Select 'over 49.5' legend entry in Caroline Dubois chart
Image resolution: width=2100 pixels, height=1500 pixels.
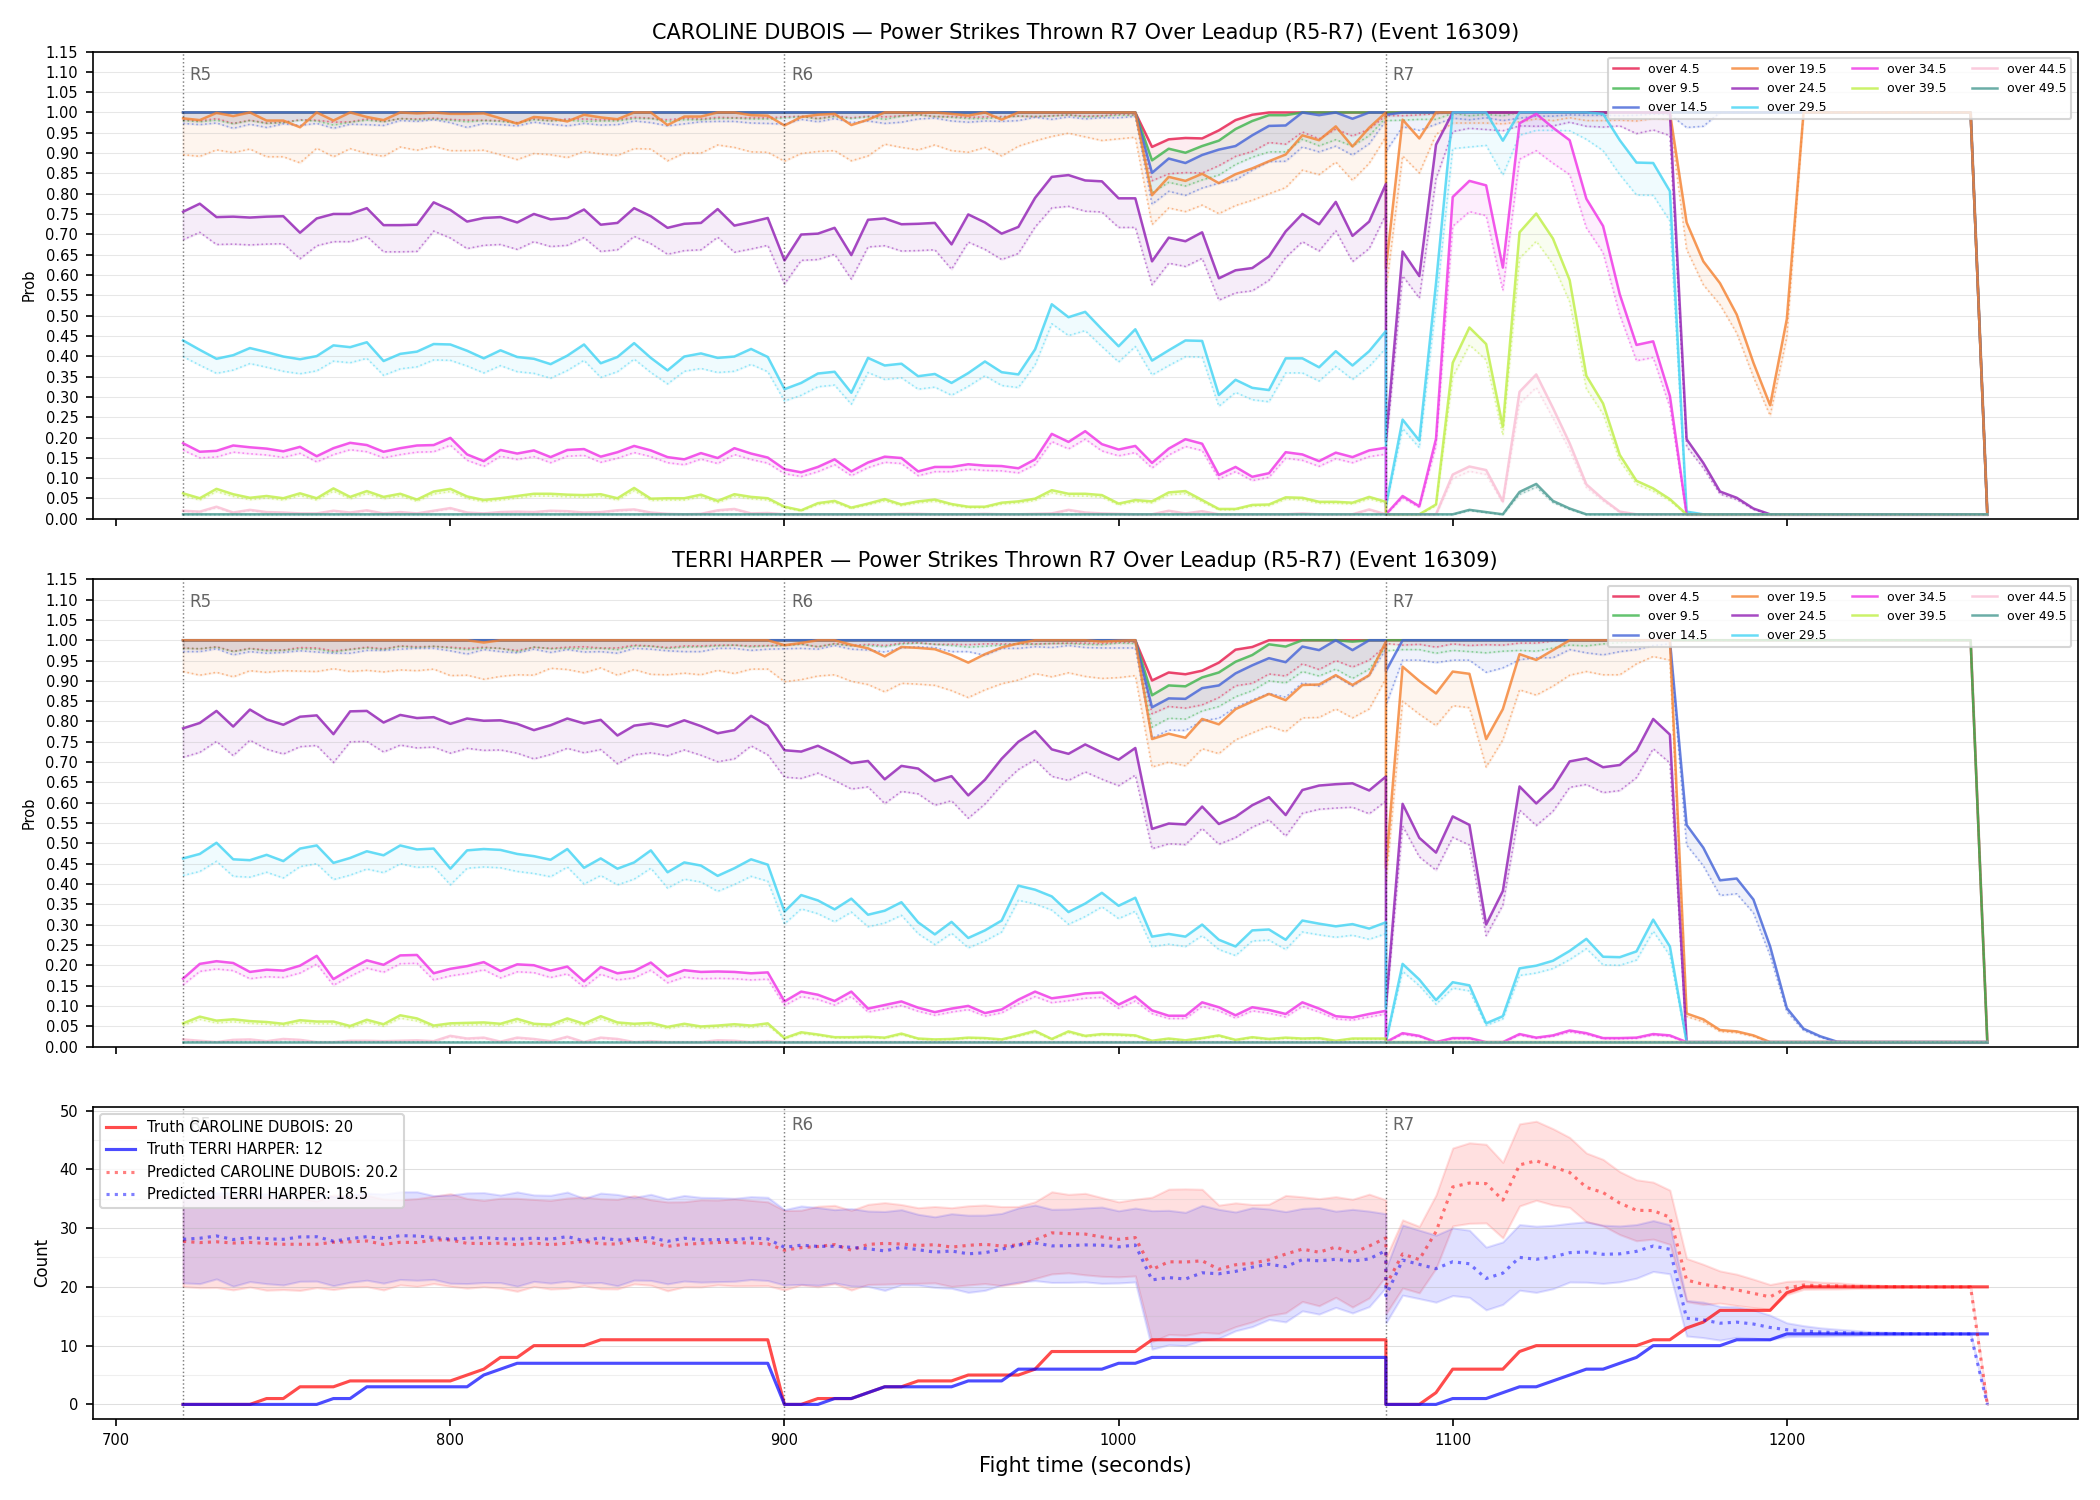pos(2019,88)
